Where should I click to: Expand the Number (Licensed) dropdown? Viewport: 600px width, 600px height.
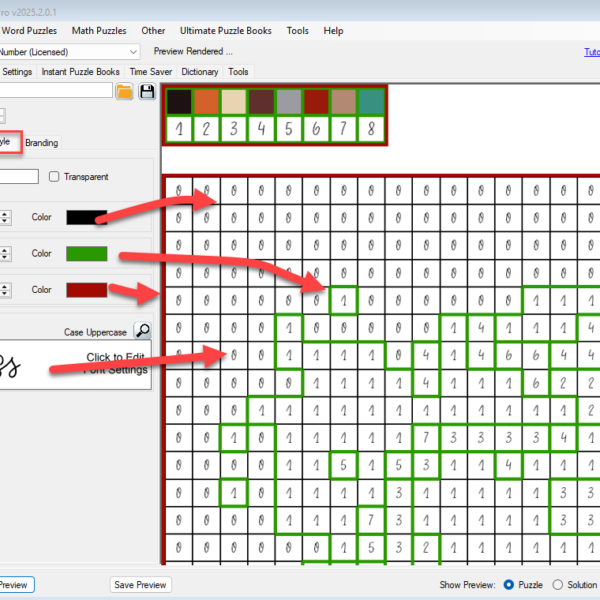pyautogui.click(x=133, y=51)
